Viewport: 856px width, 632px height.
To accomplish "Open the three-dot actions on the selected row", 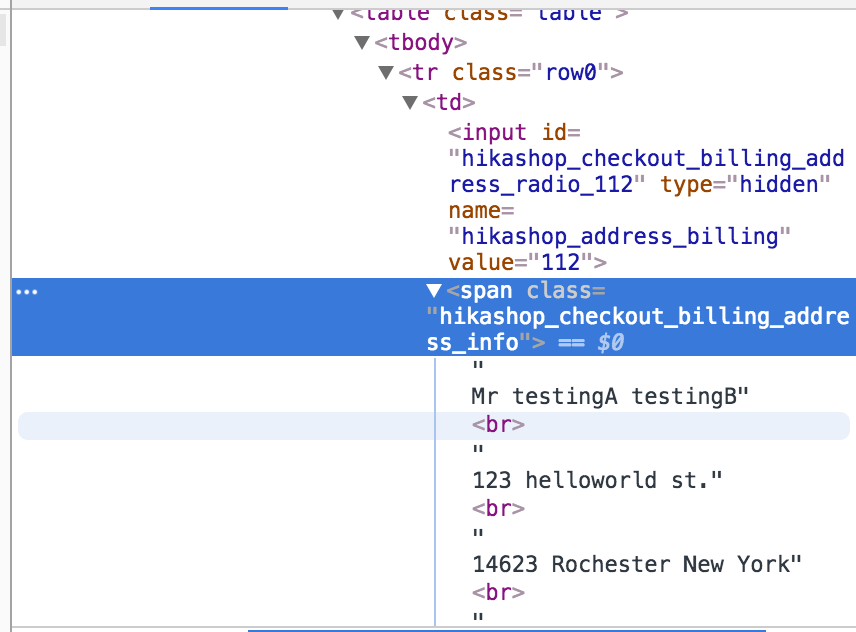I will (27, 292).
